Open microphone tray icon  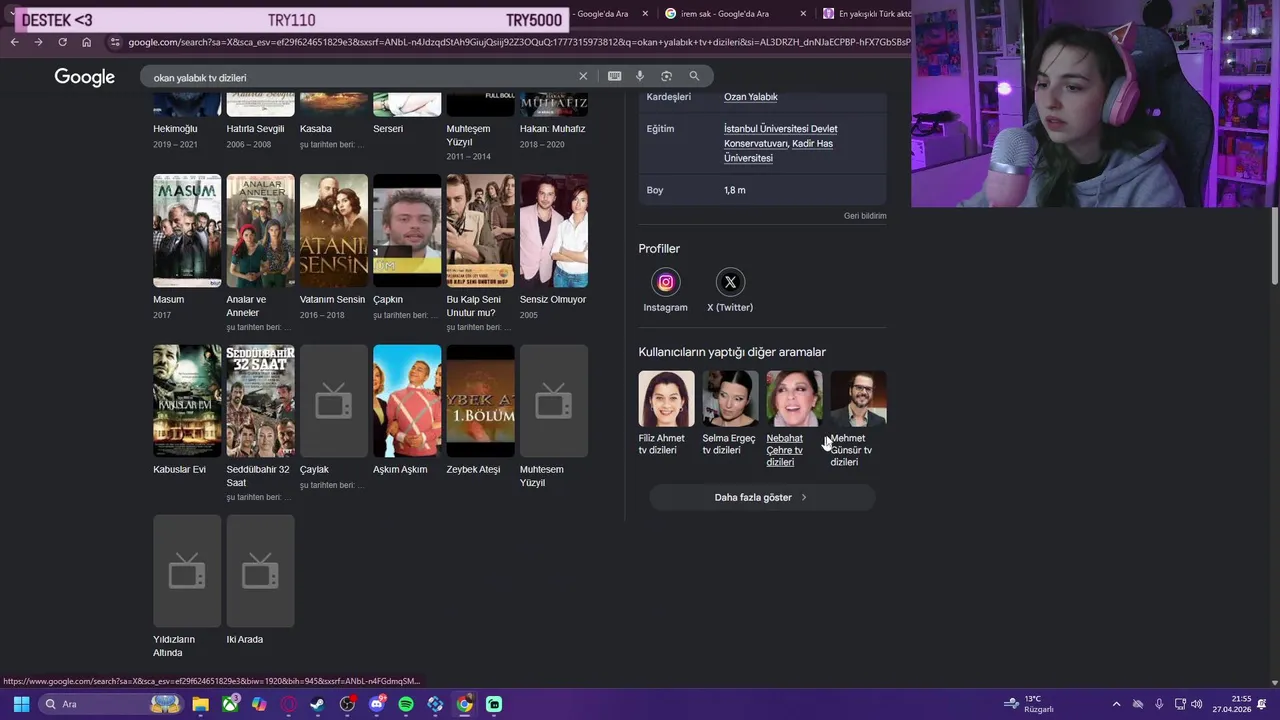tap(1159, 704)
